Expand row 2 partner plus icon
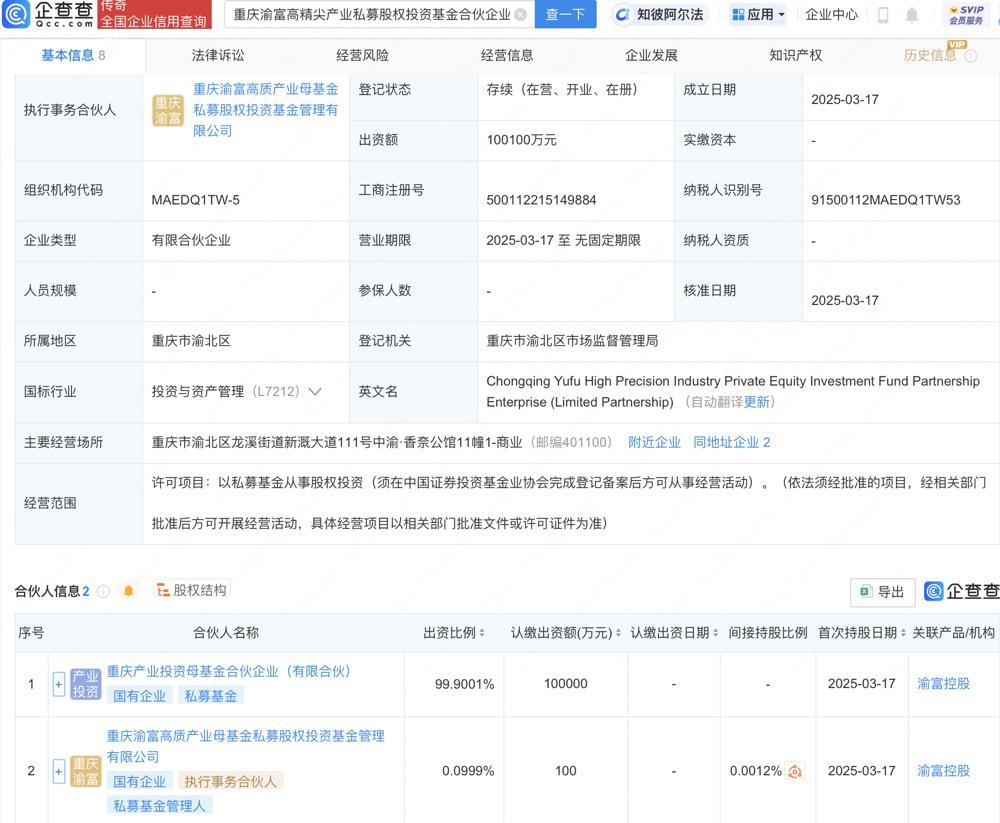 59,771
